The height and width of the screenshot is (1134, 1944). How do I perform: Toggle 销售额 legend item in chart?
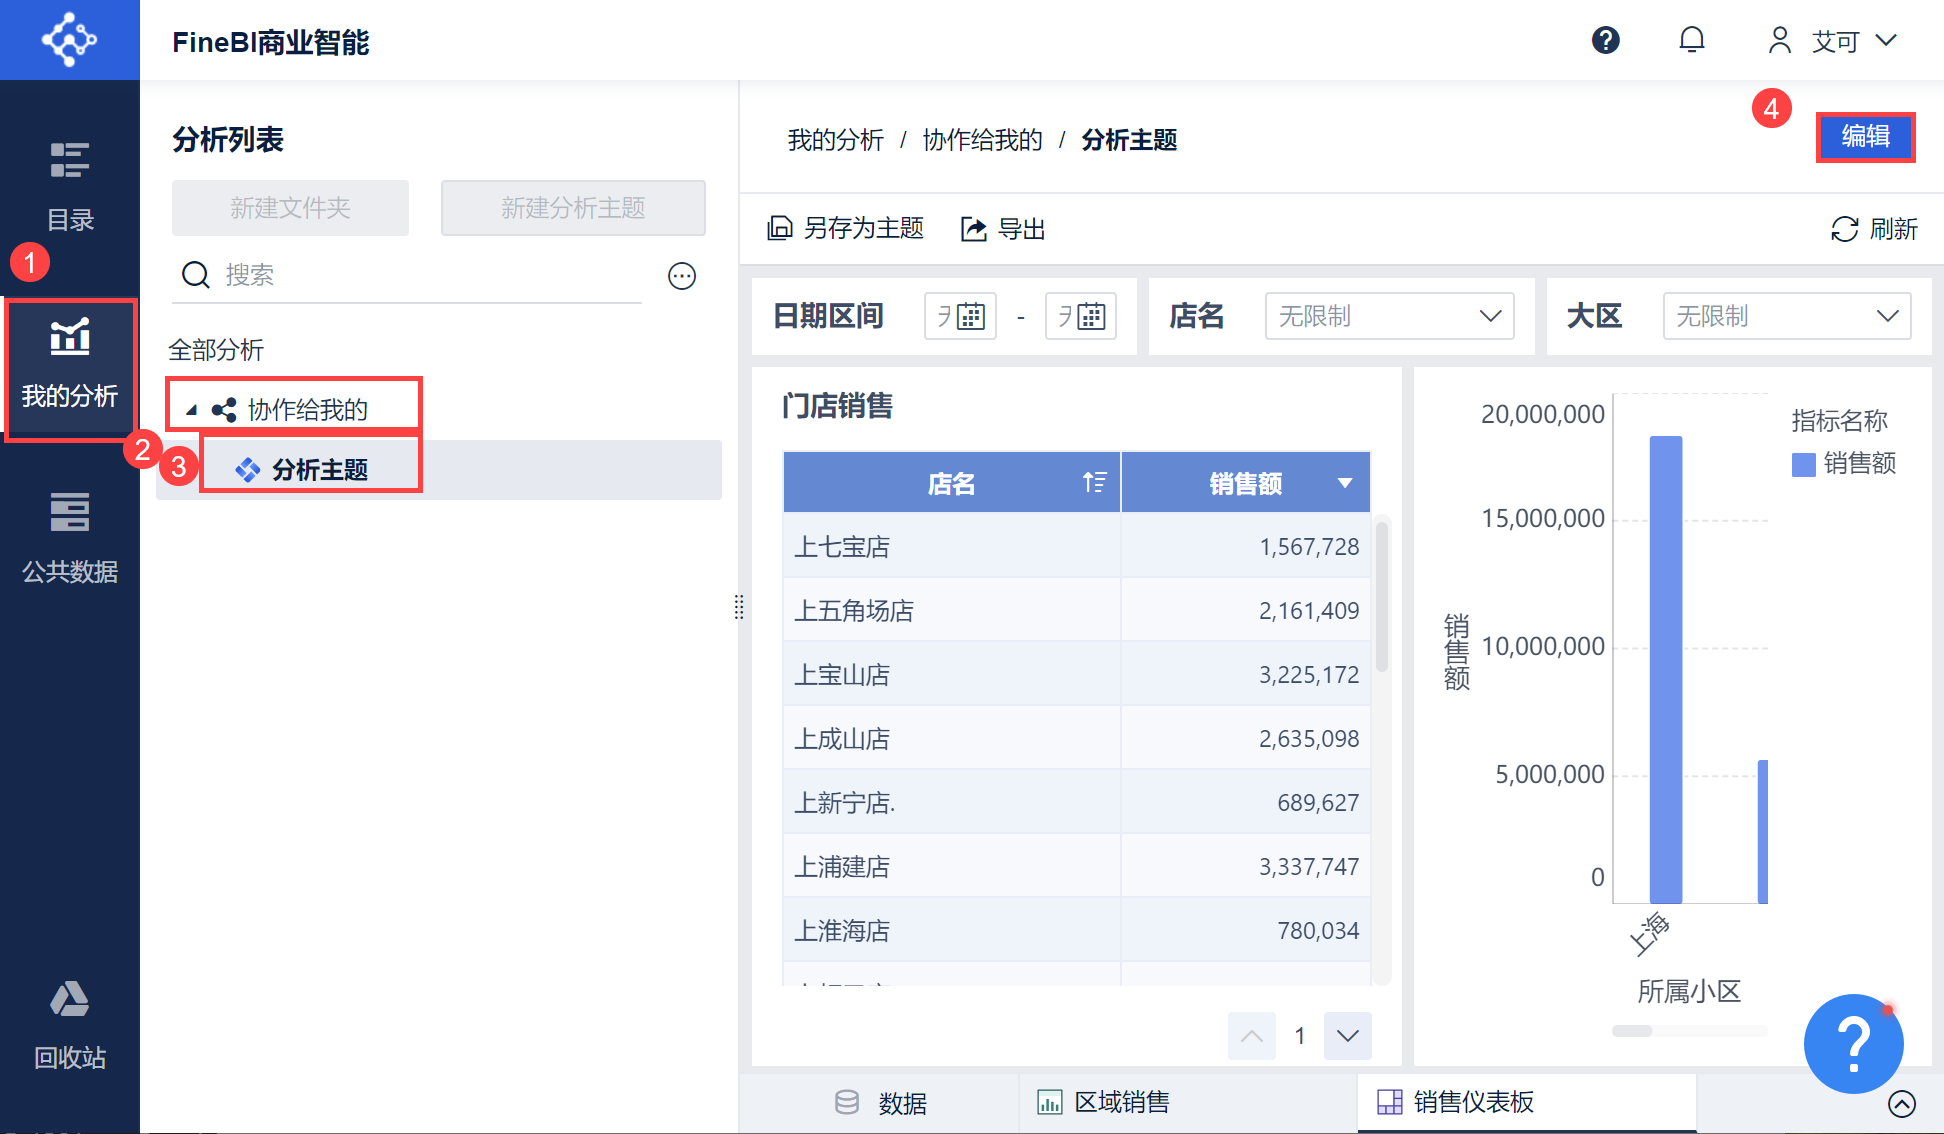pos(1843,464)
